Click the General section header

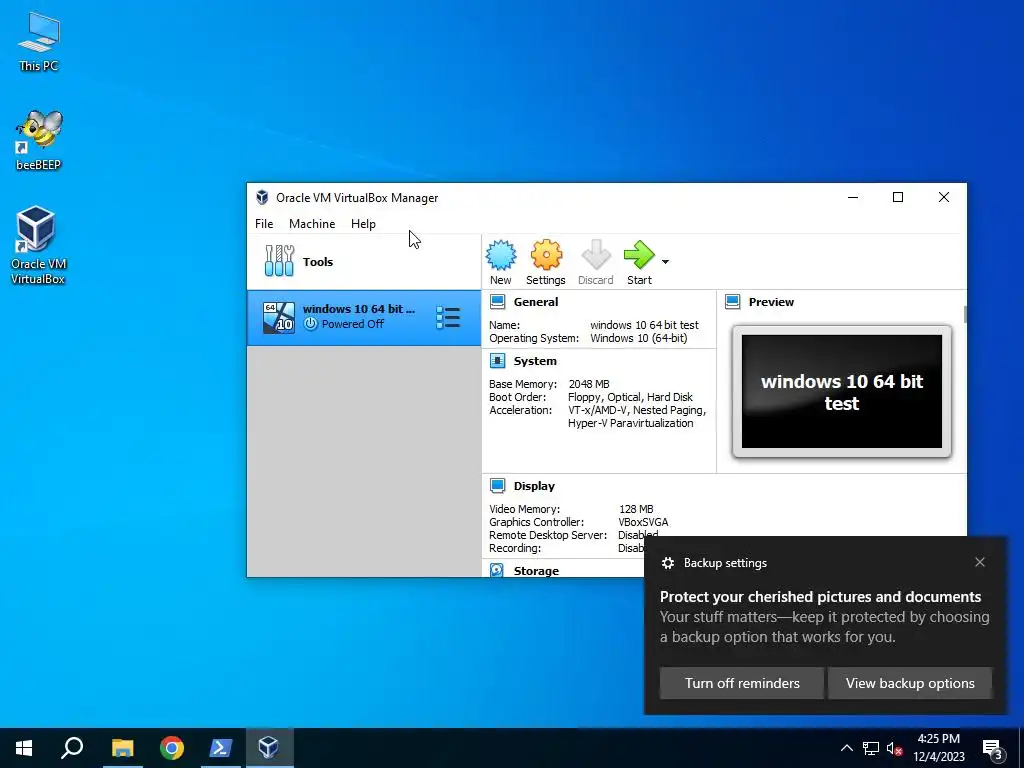click(x=536, y=302)
